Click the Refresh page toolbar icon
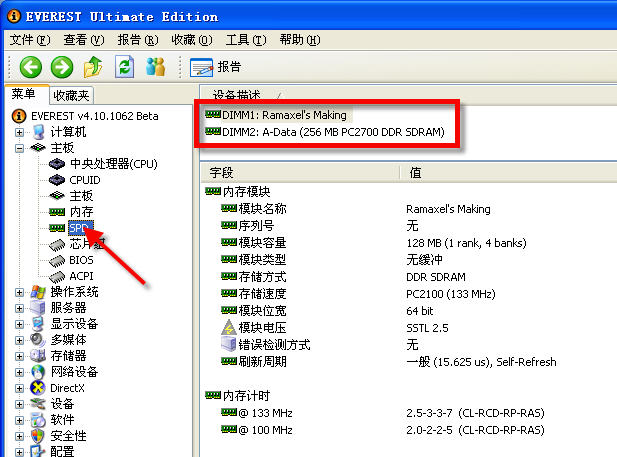This screenshot has width=617, height=457. pyautogui.click(x=124, y=67)
